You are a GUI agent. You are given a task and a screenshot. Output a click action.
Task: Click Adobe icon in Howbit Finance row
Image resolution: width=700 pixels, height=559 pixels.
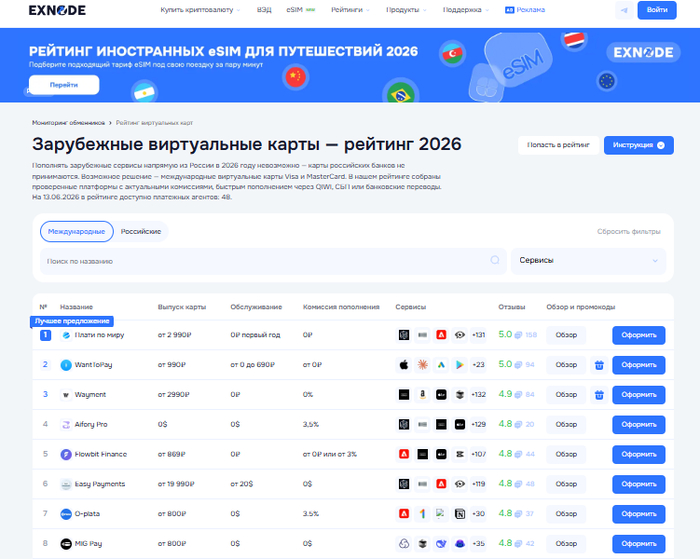404,454
